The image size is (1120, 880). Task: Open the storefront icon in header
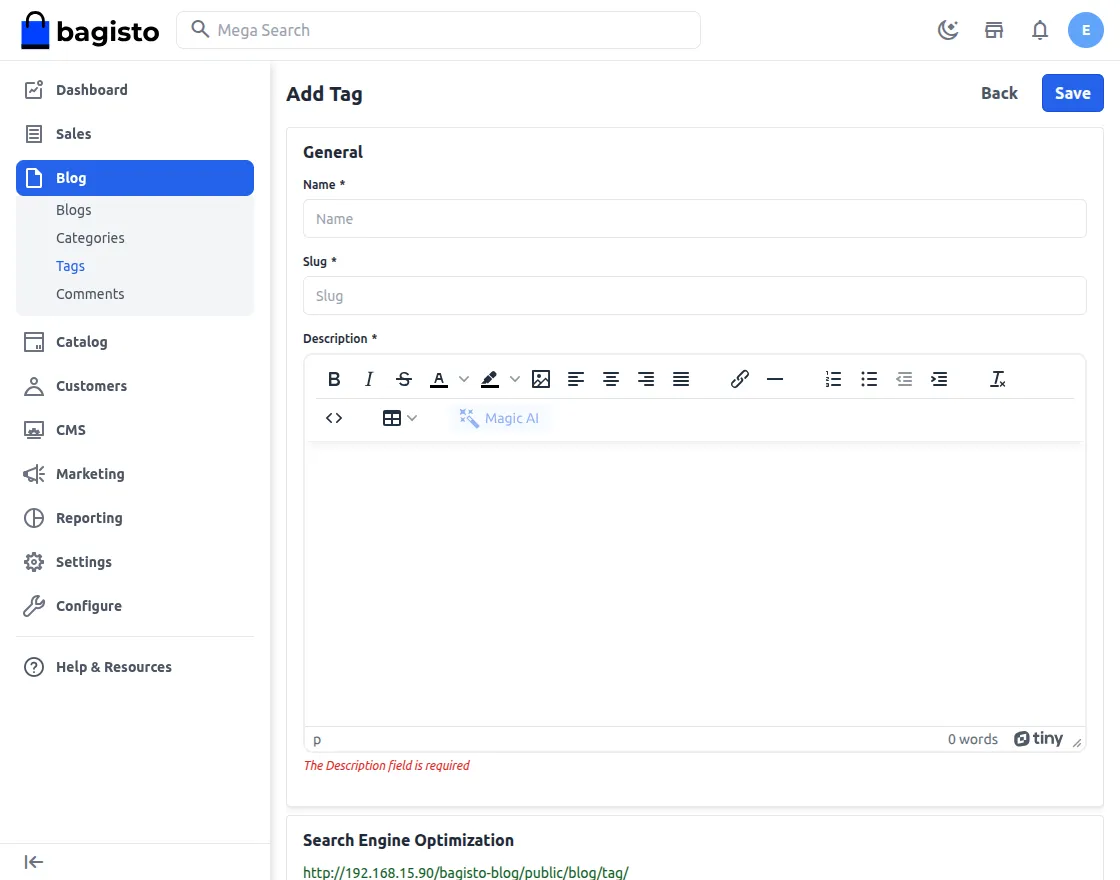[x=994, y=30]
